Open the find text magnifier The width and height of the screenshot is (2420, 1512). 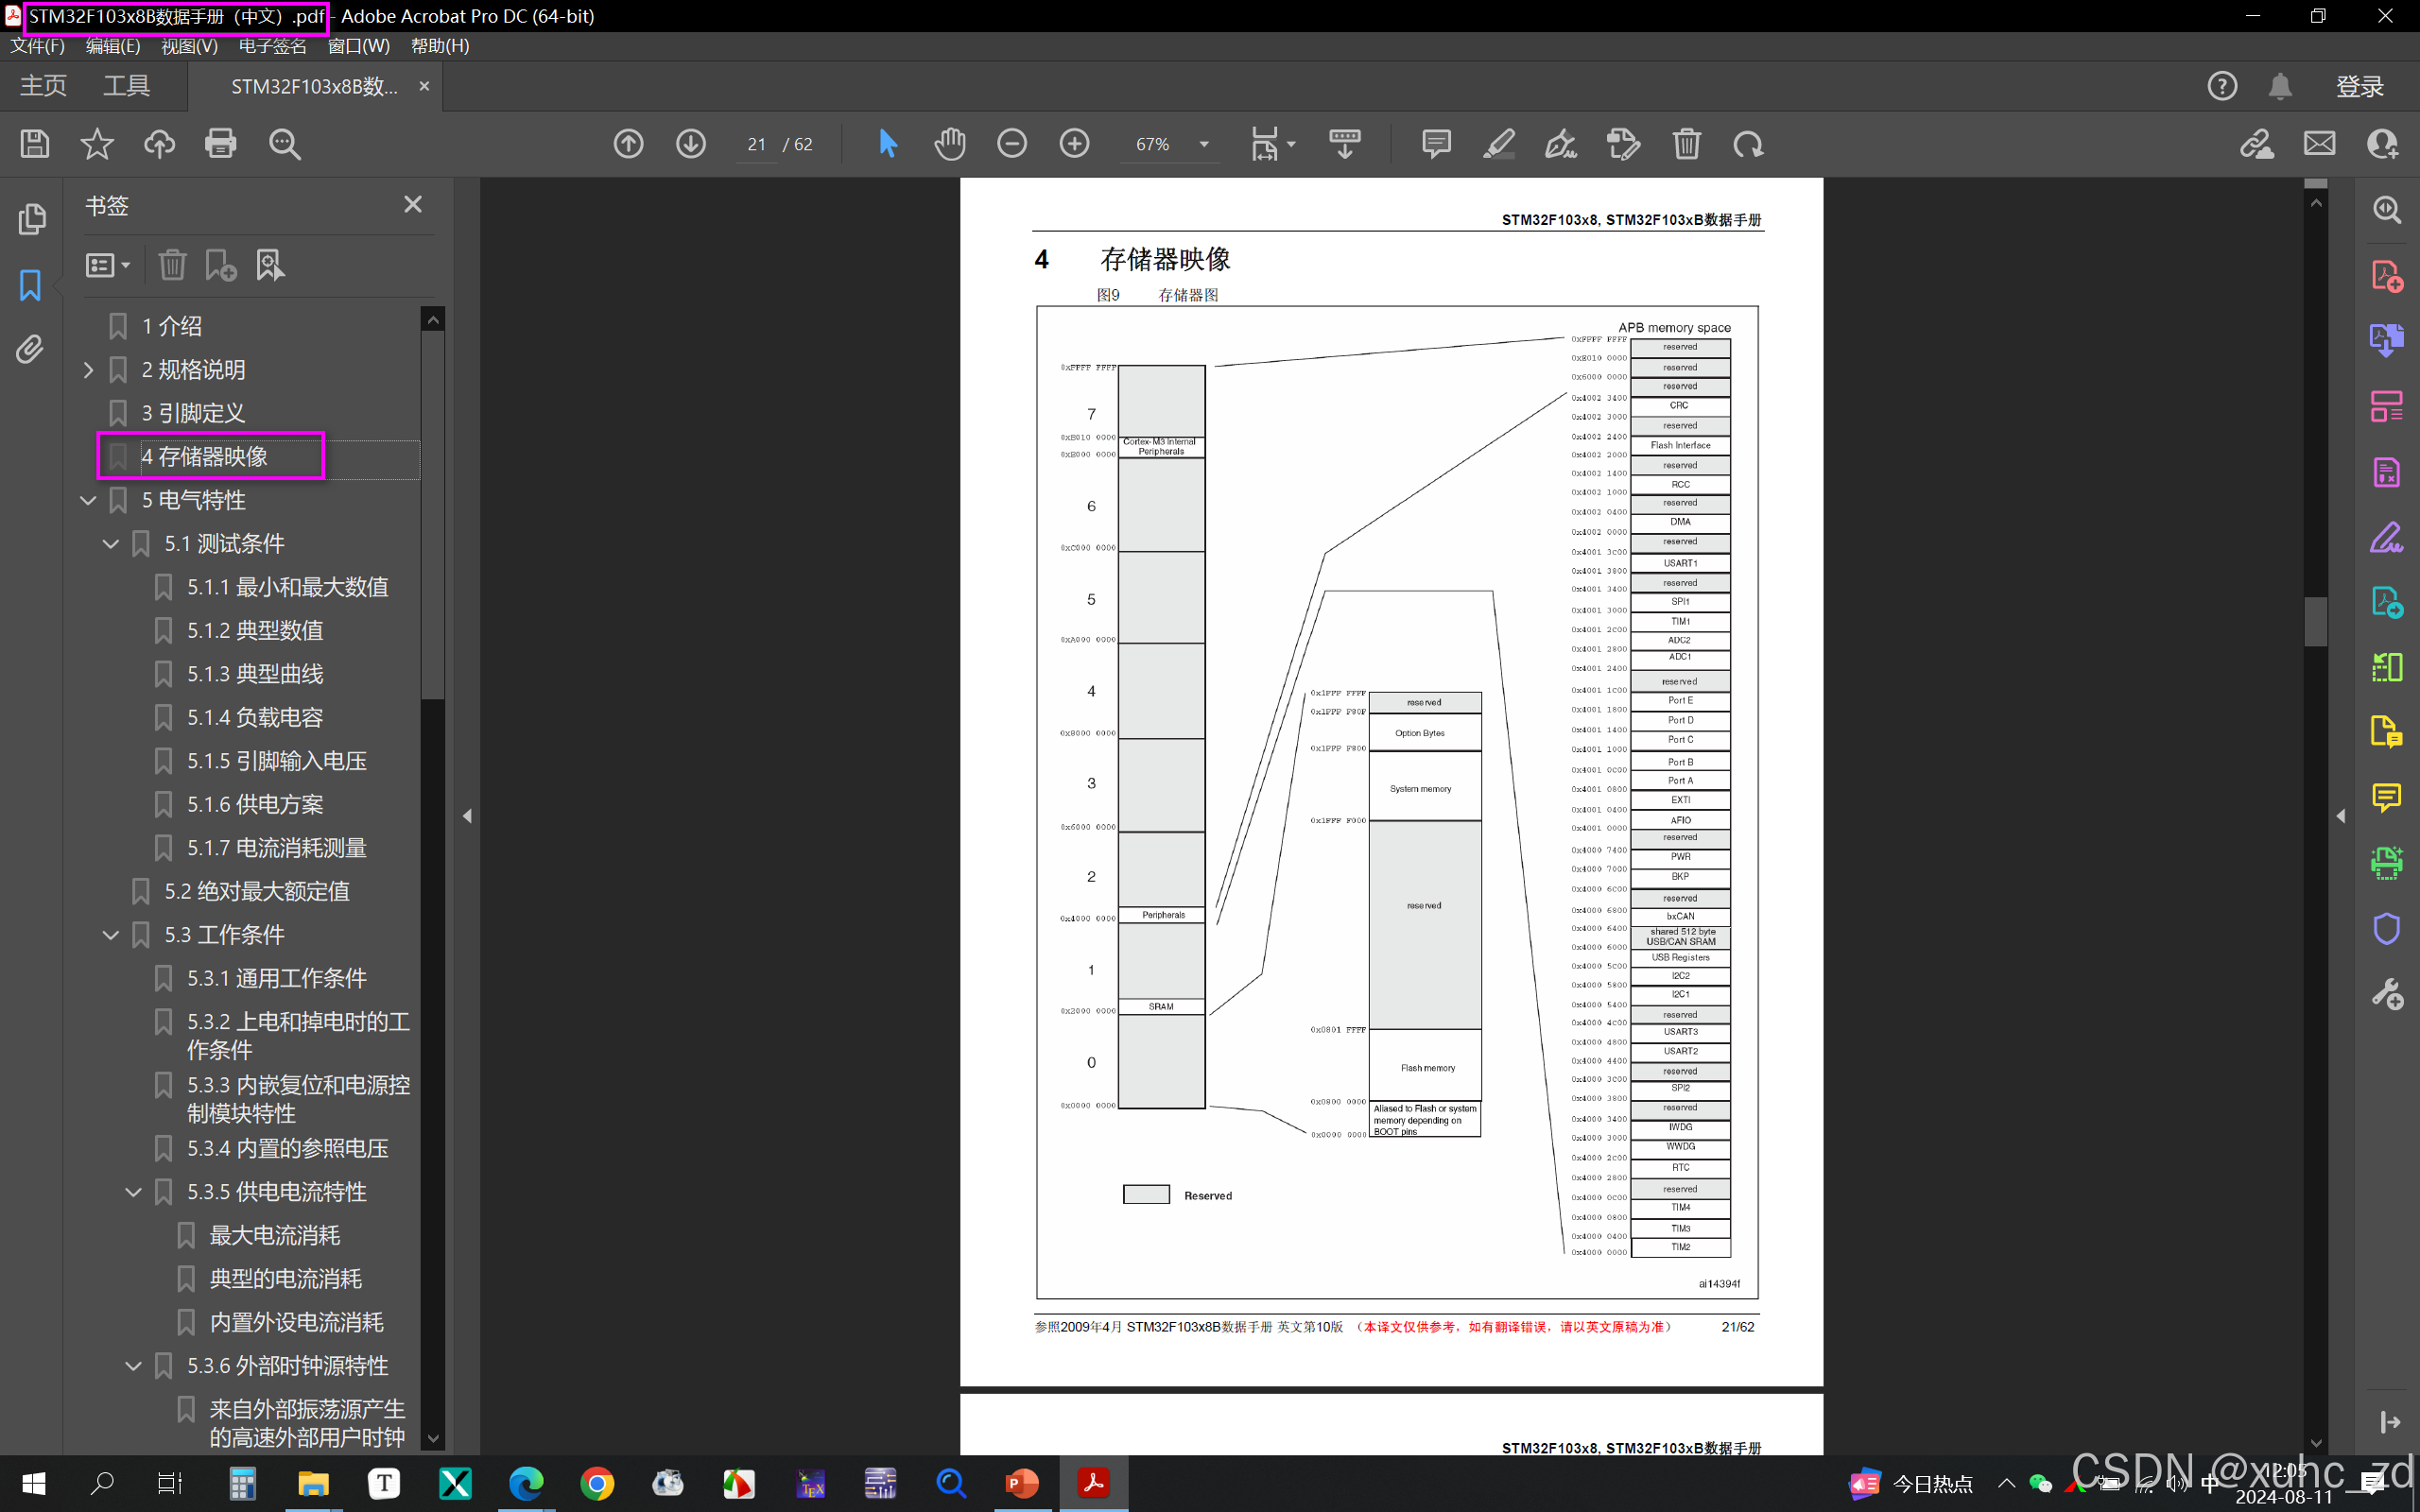point(284,144)
